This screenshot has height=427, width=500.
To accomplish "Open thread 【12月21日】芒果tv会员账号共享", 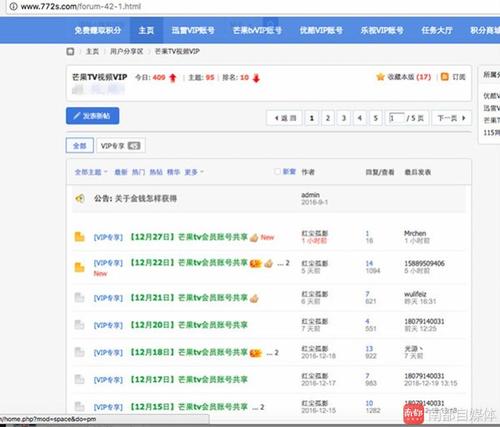I will point(188,298).
